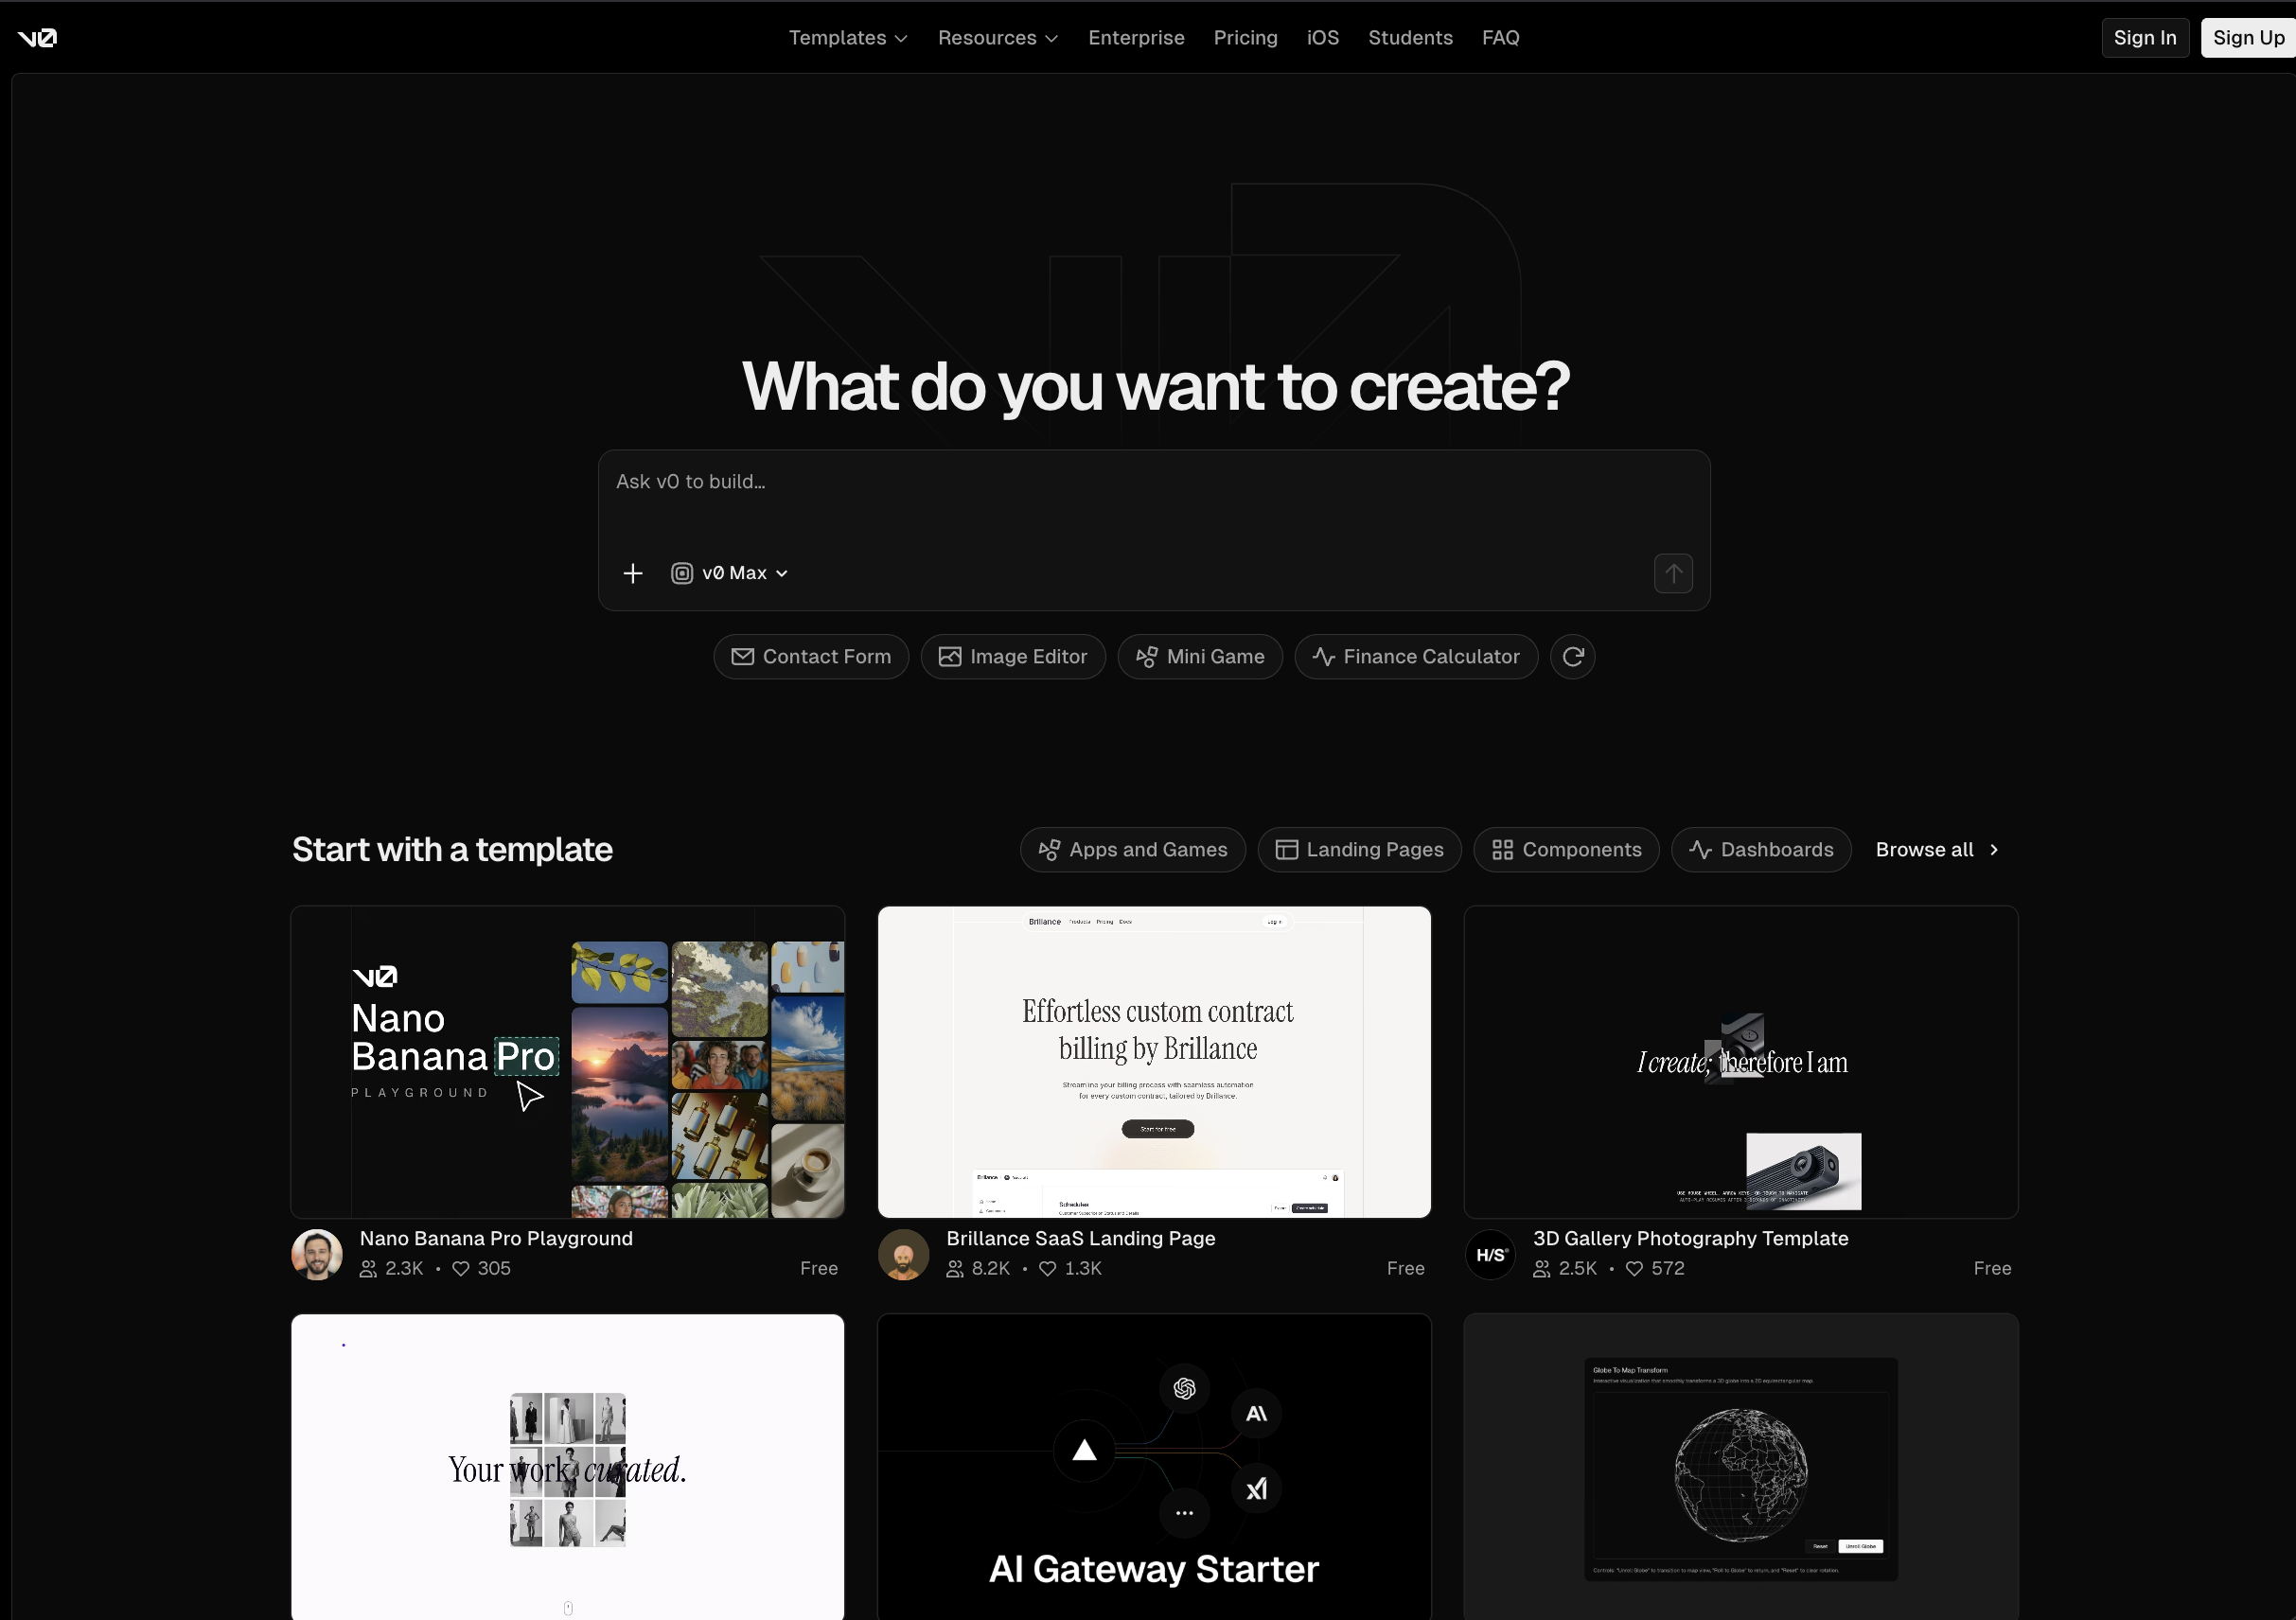Toggle the Apps and Games template filter
This screenshot has width=2296, height=1620.
1132,849
